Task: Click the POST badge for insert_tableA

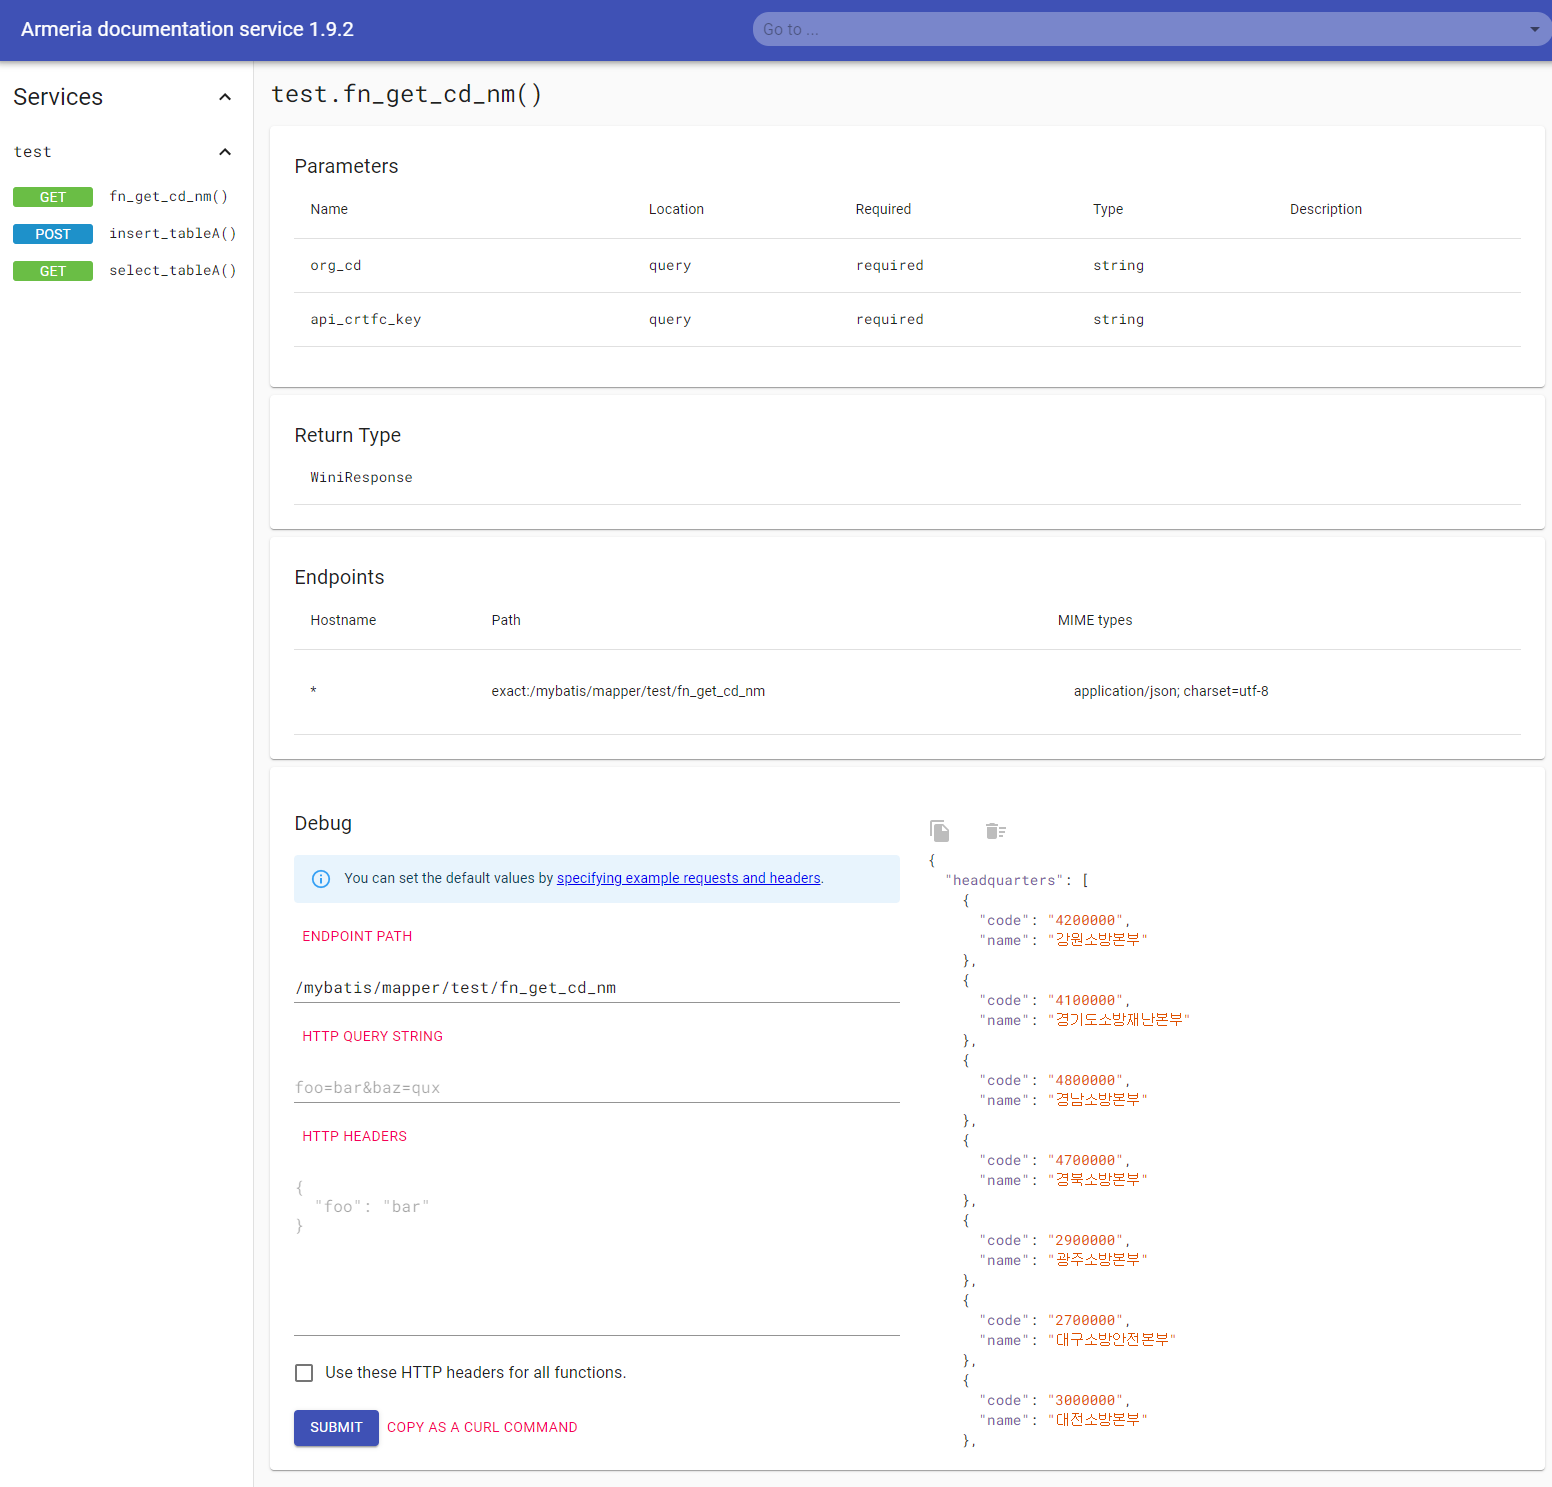Action: [53, 234]
